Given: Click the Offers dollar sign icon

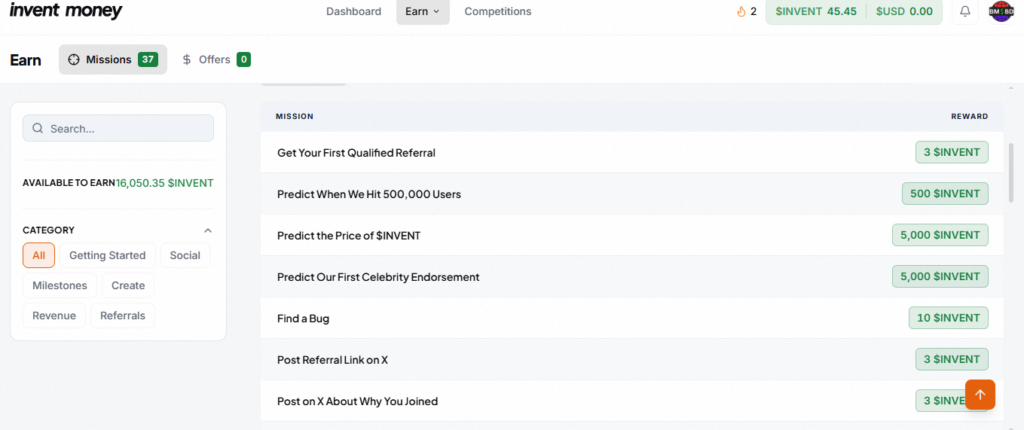Looking at the screenshot, I should point(187,60).
